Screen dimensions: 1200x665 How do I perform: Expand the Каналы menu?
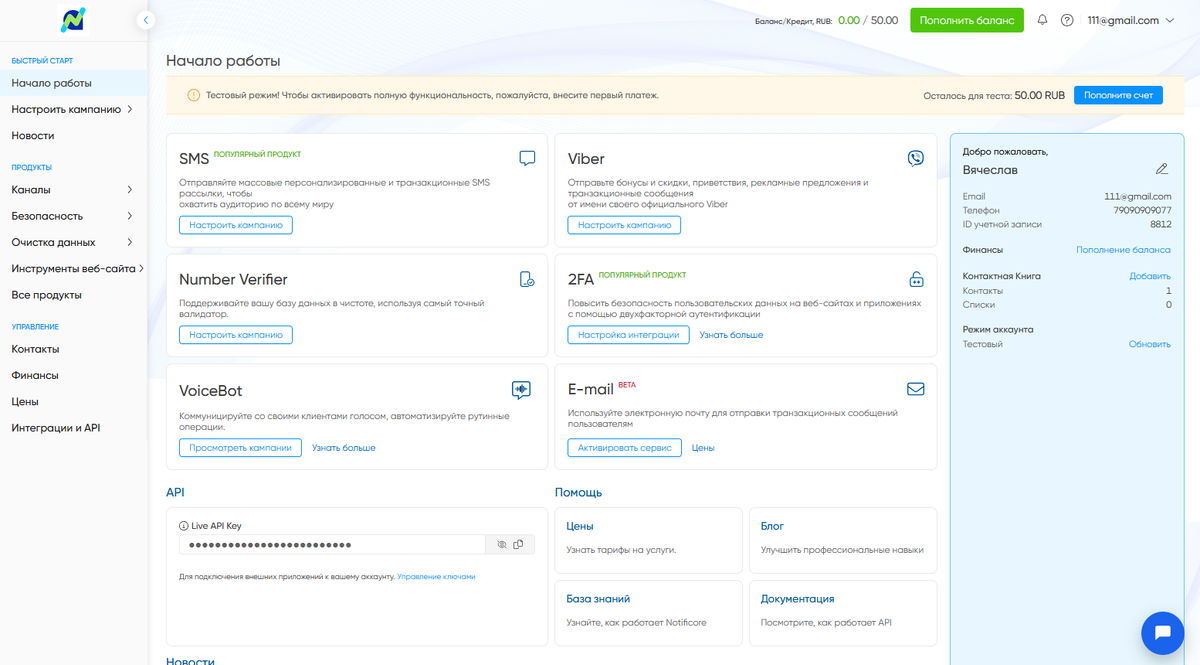[x=72, y=189]
